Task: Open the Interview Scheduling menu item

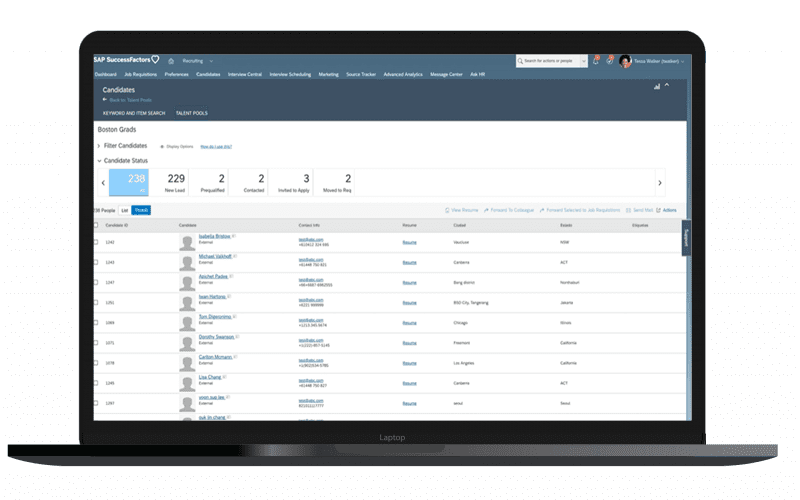Action: [x=292, y=74]
